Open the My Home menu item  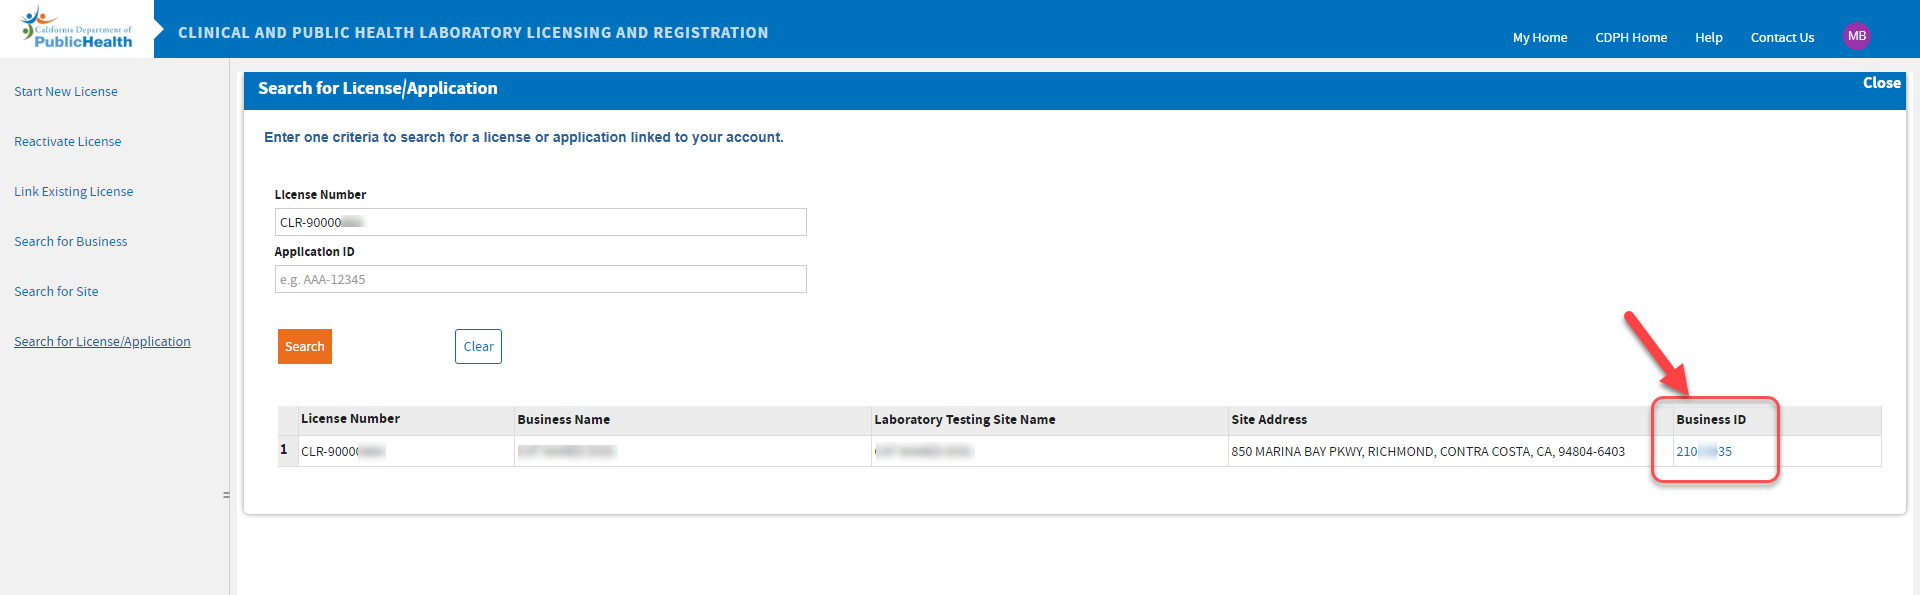click(1539, 37)
